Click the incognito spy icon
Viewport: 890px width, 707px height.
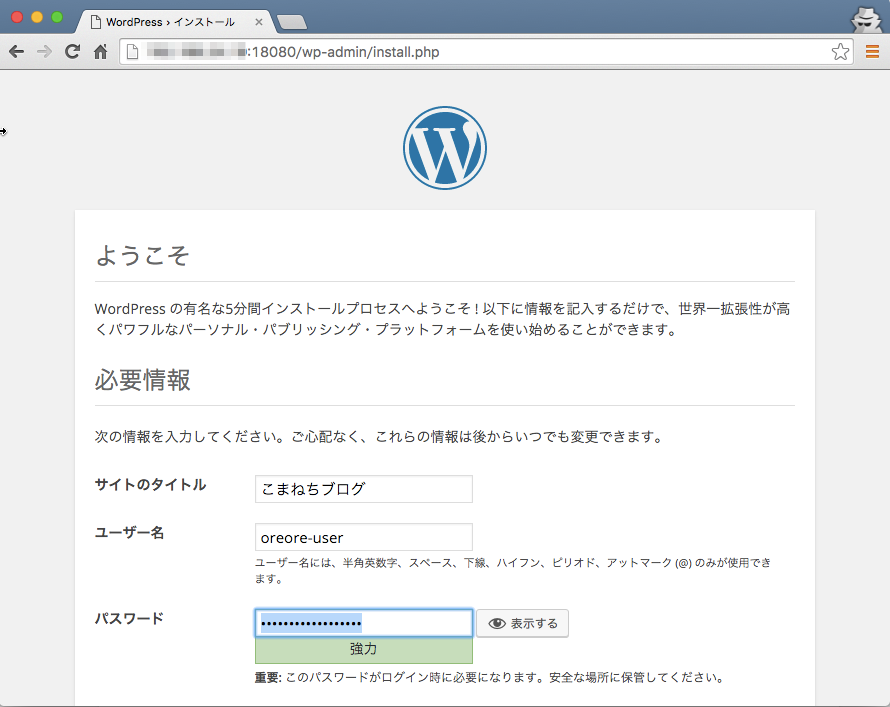point(866,19)
